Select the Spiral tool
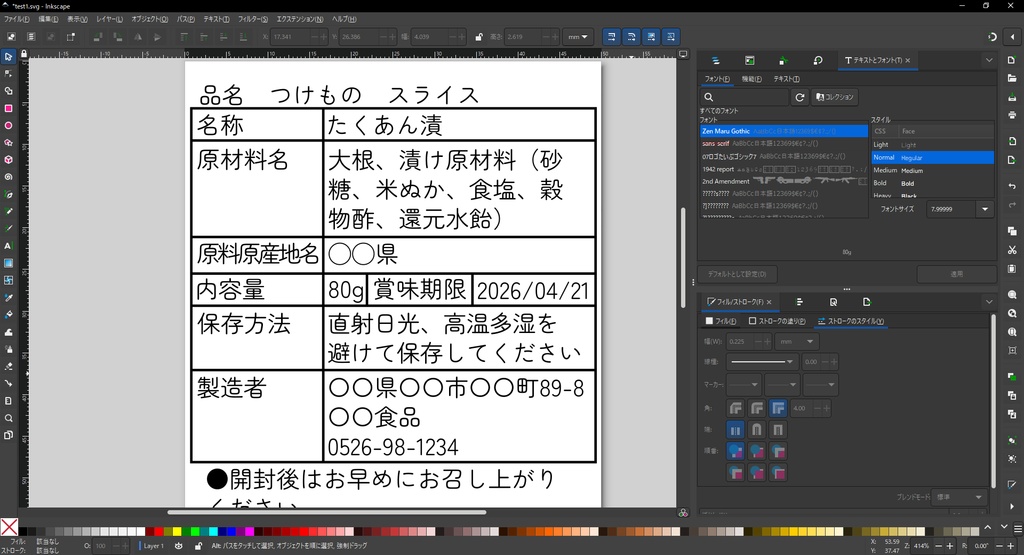1024x555 pixels. [x=8, y=177]
